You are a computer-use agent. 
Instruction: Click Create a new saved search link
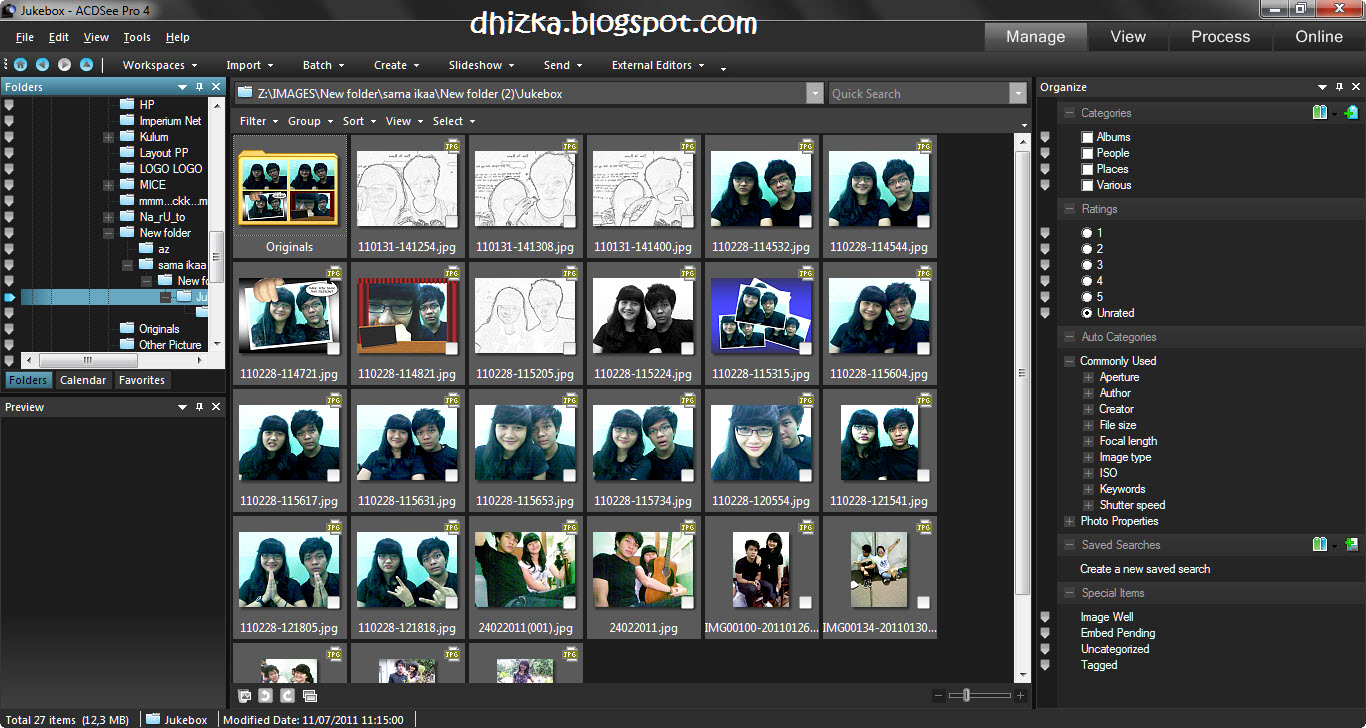[x=1145, y=569]
